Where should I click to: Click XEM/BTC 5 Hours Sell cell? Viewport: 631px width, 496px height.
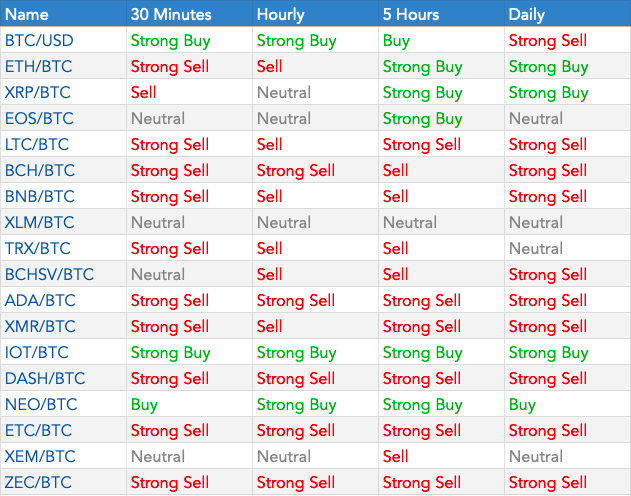pyautogui.click(x=395, y=456)
